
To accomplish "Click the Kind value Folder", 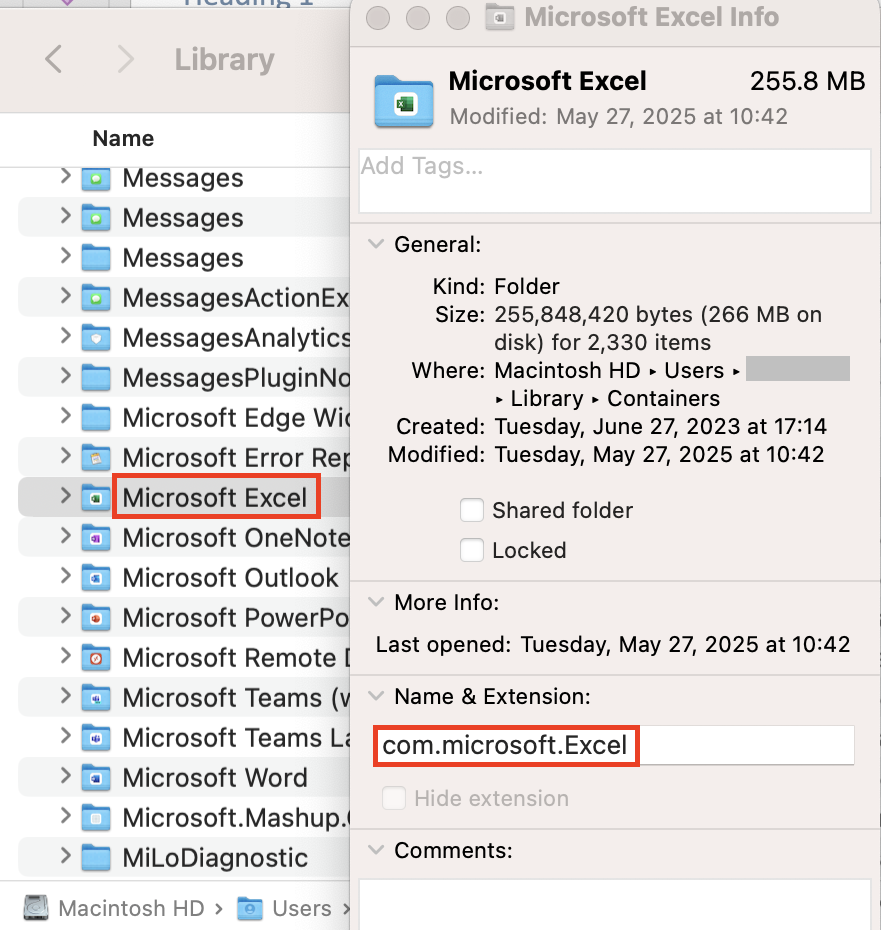I will click(x=527, y=286).
